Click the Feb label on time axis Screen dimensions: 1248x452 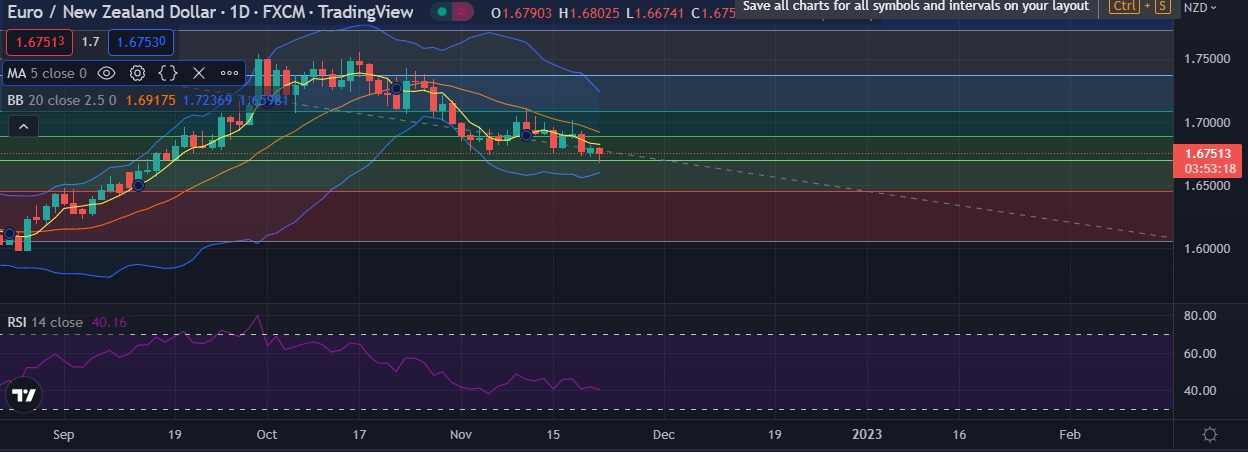1070,434
